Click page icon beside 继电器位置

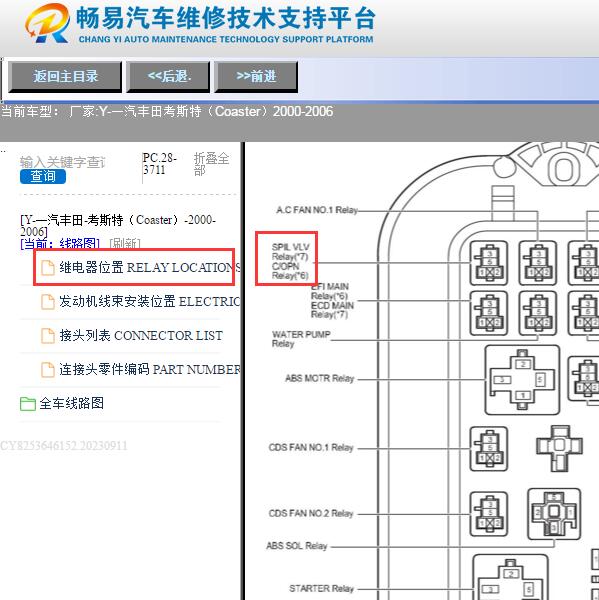[48, 267]
